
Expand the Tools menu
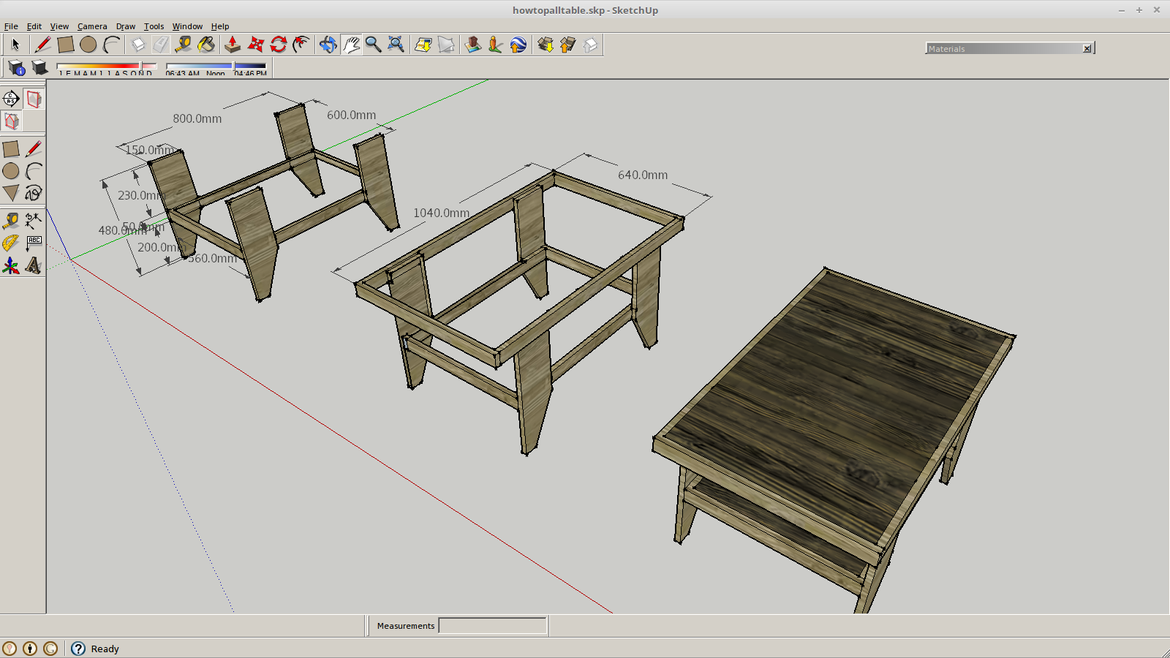154,26
